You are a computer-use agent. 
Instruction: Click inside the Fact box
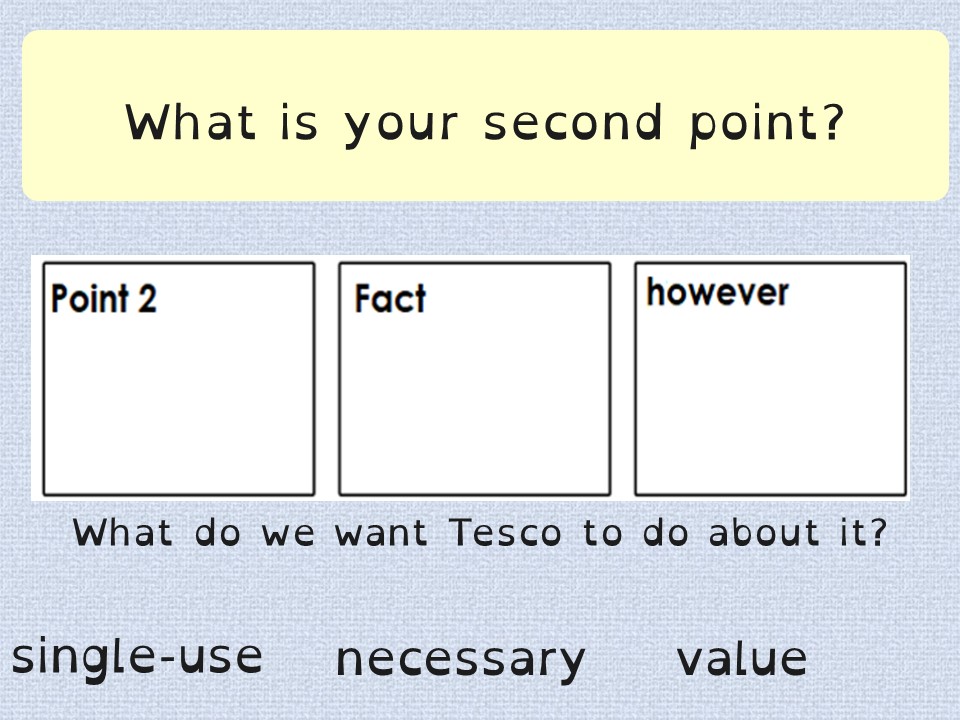(x=474, y=379)
